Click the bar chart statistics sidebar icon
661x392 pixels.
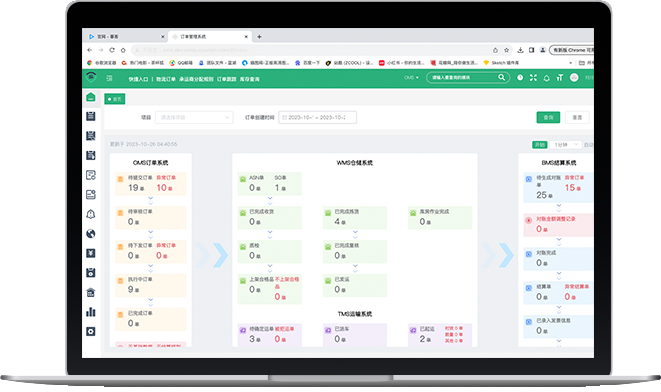pos(91,312)
